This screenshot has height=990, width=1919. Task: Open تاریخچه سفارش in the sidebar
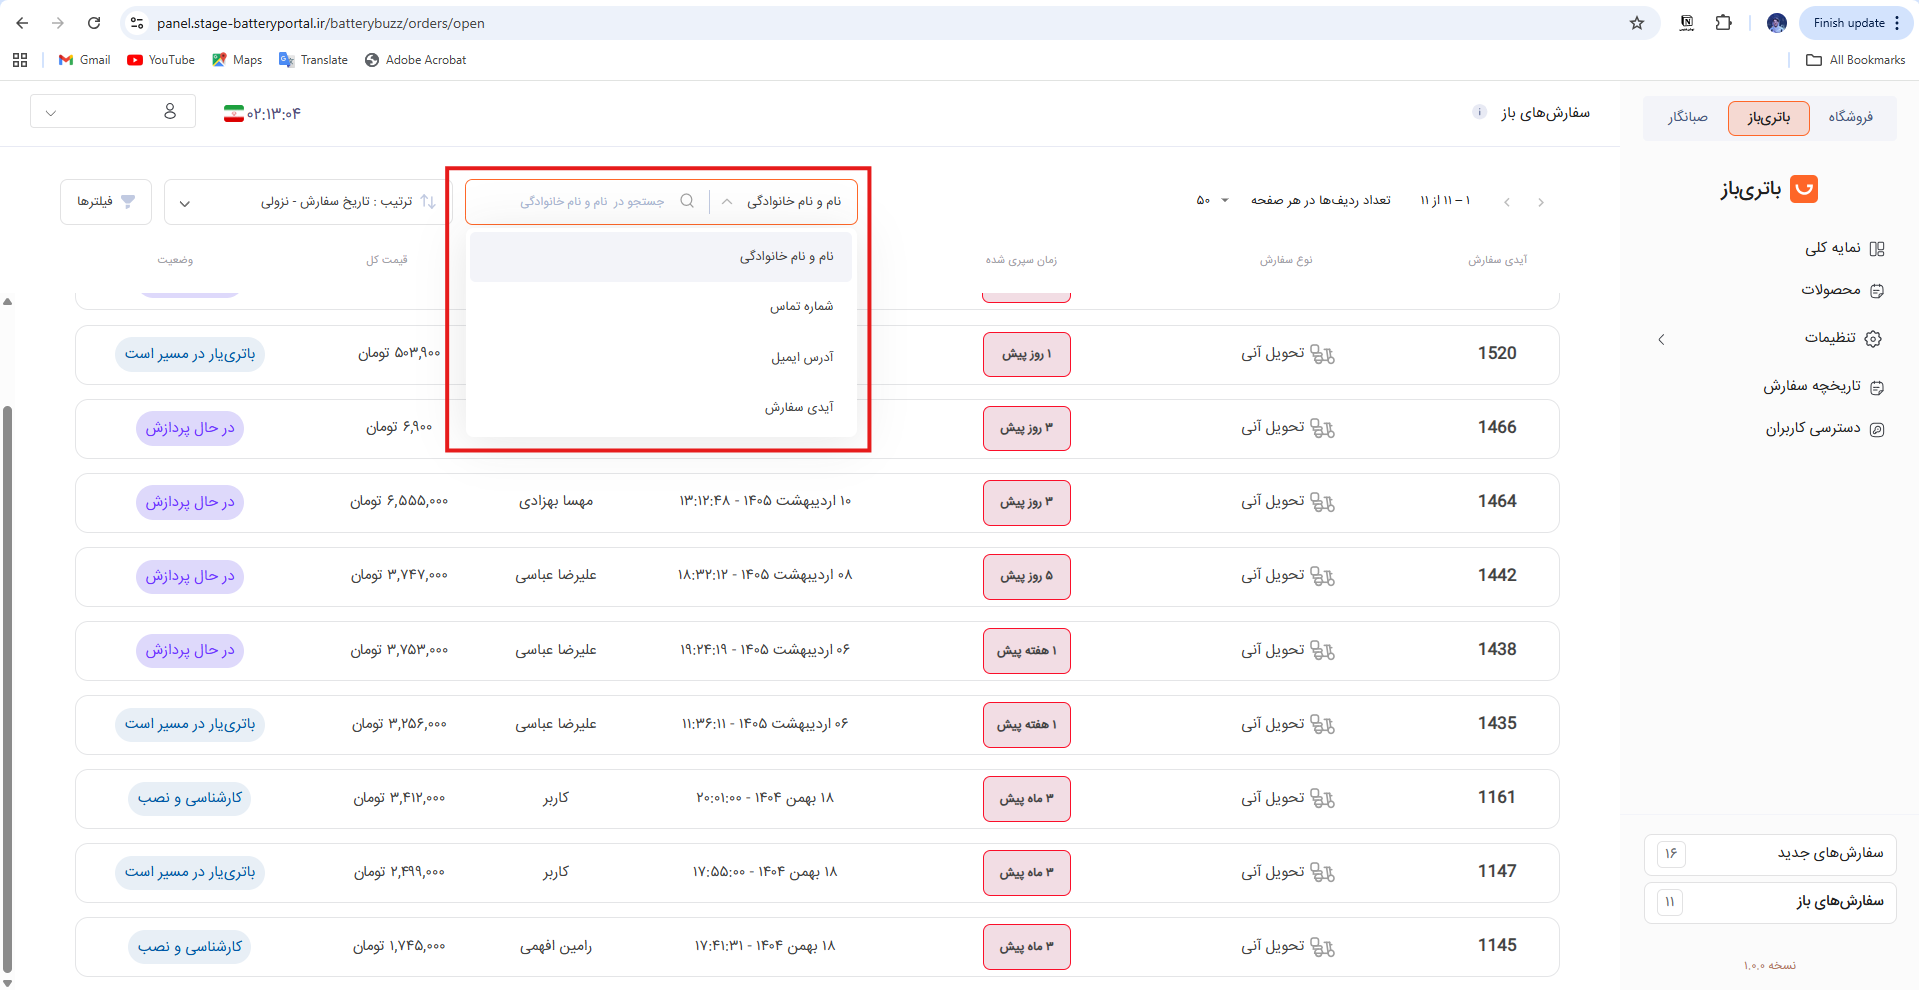click(x=1824, y=386)
